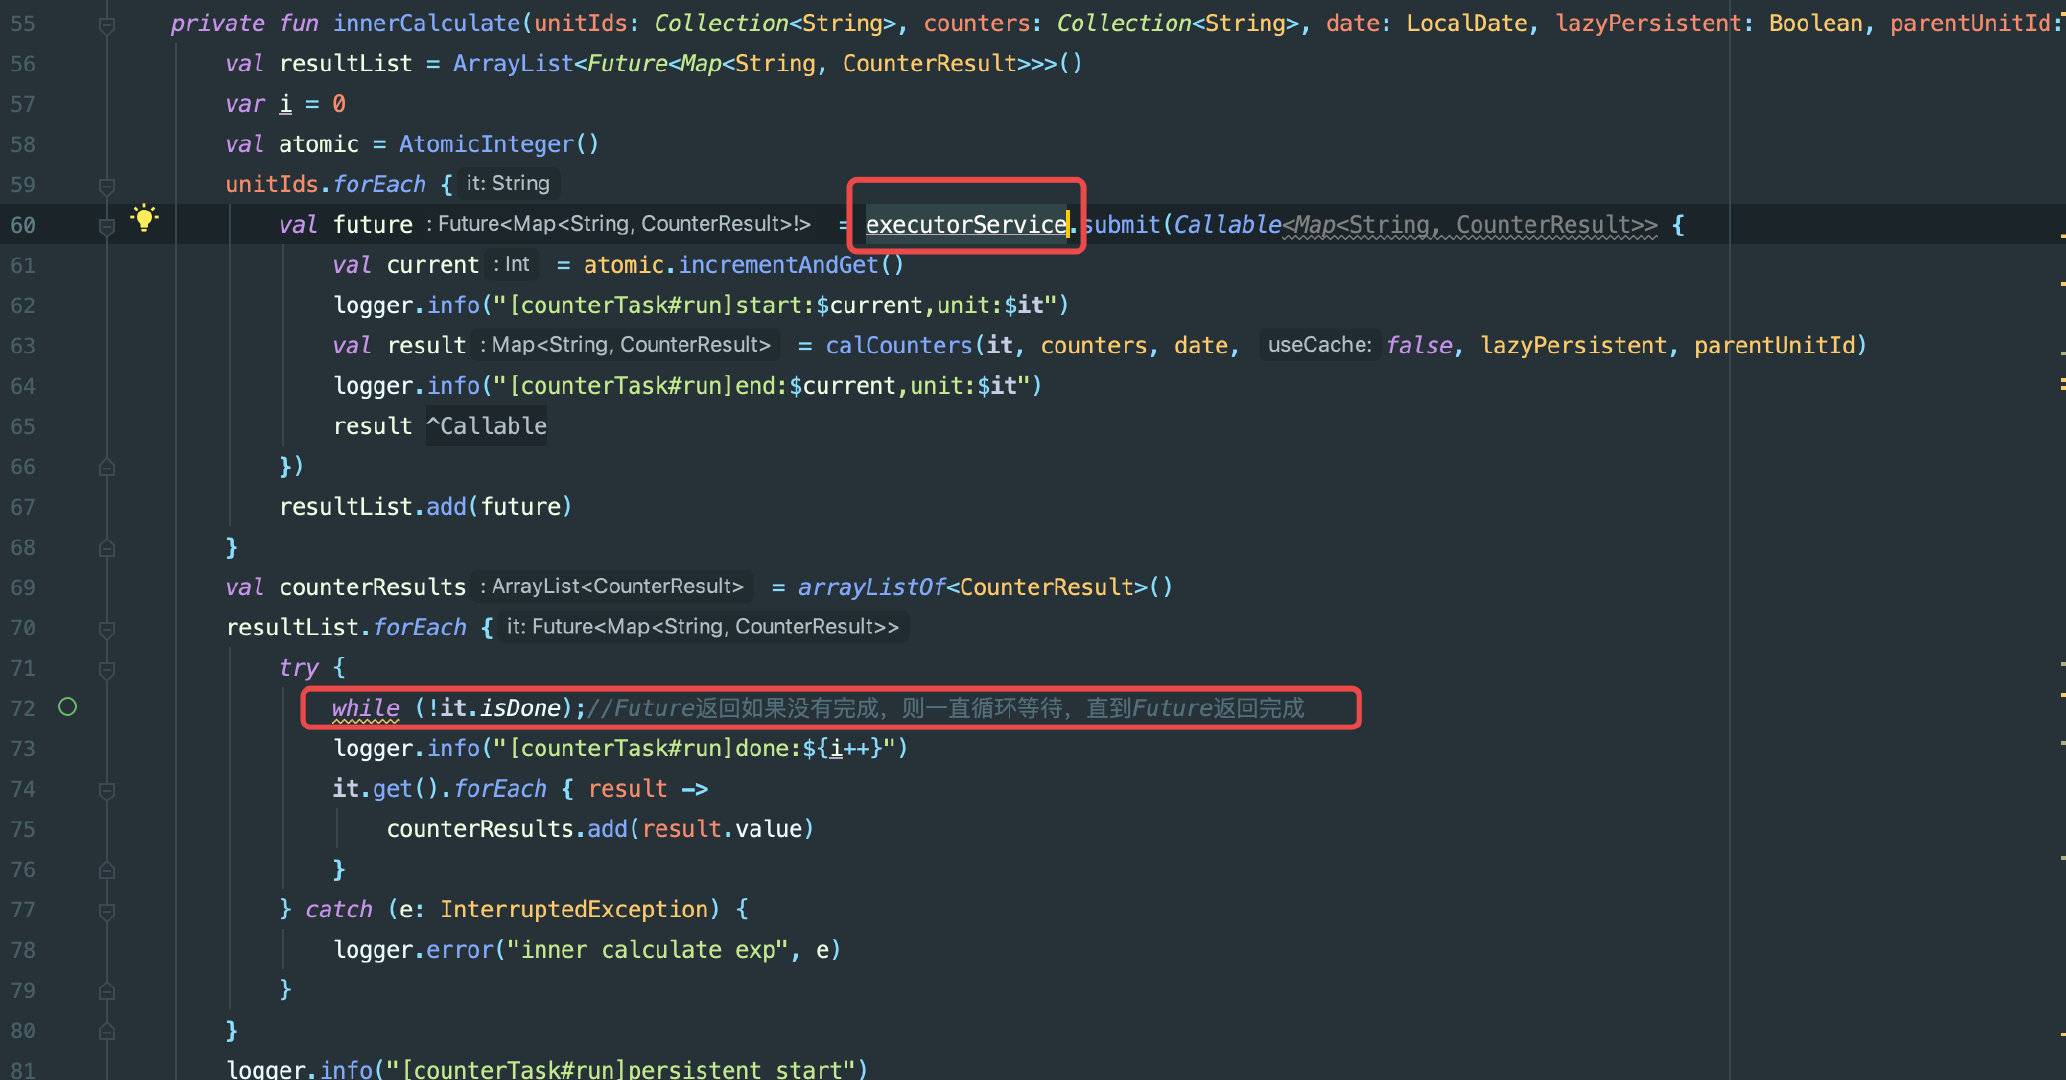This screenshot has height=1080, width=2066.
Task: Collapse the innerCalculate function at line 55
Action: pyautogui.click(x=107, y=25)
